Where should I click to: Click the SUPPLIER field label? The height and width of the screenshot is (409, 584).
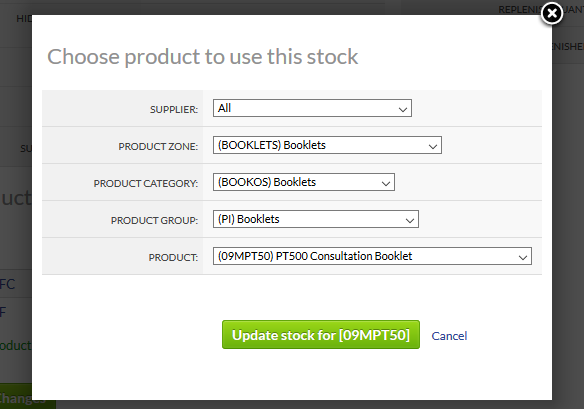[174, 110]
